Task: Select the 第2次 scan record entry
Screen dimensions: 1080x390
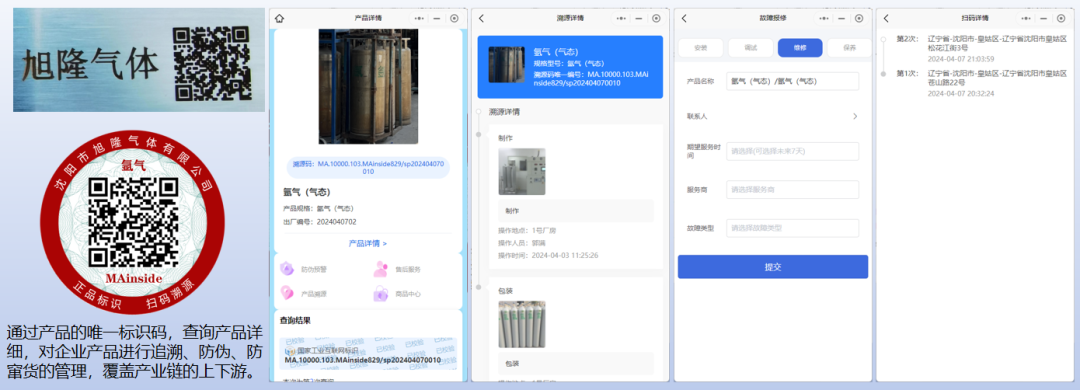Action: coord(982,48)
